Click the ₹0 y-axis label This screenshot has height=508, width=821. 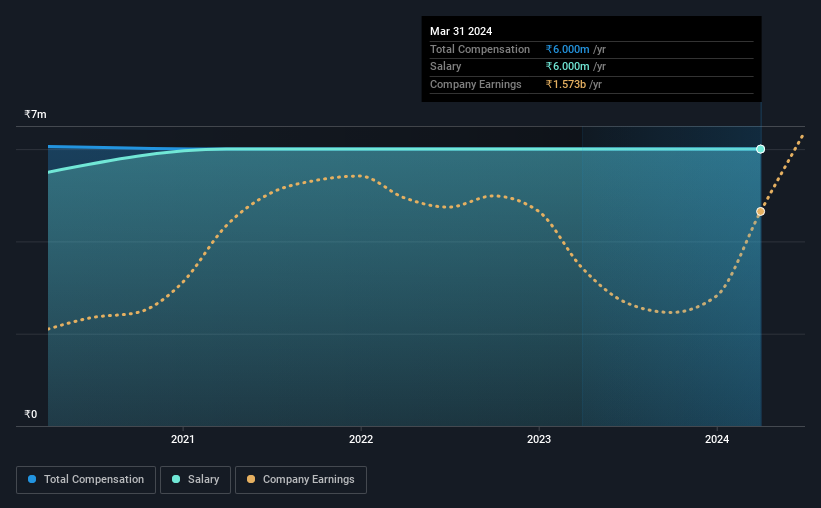click(x=30, y=414)
